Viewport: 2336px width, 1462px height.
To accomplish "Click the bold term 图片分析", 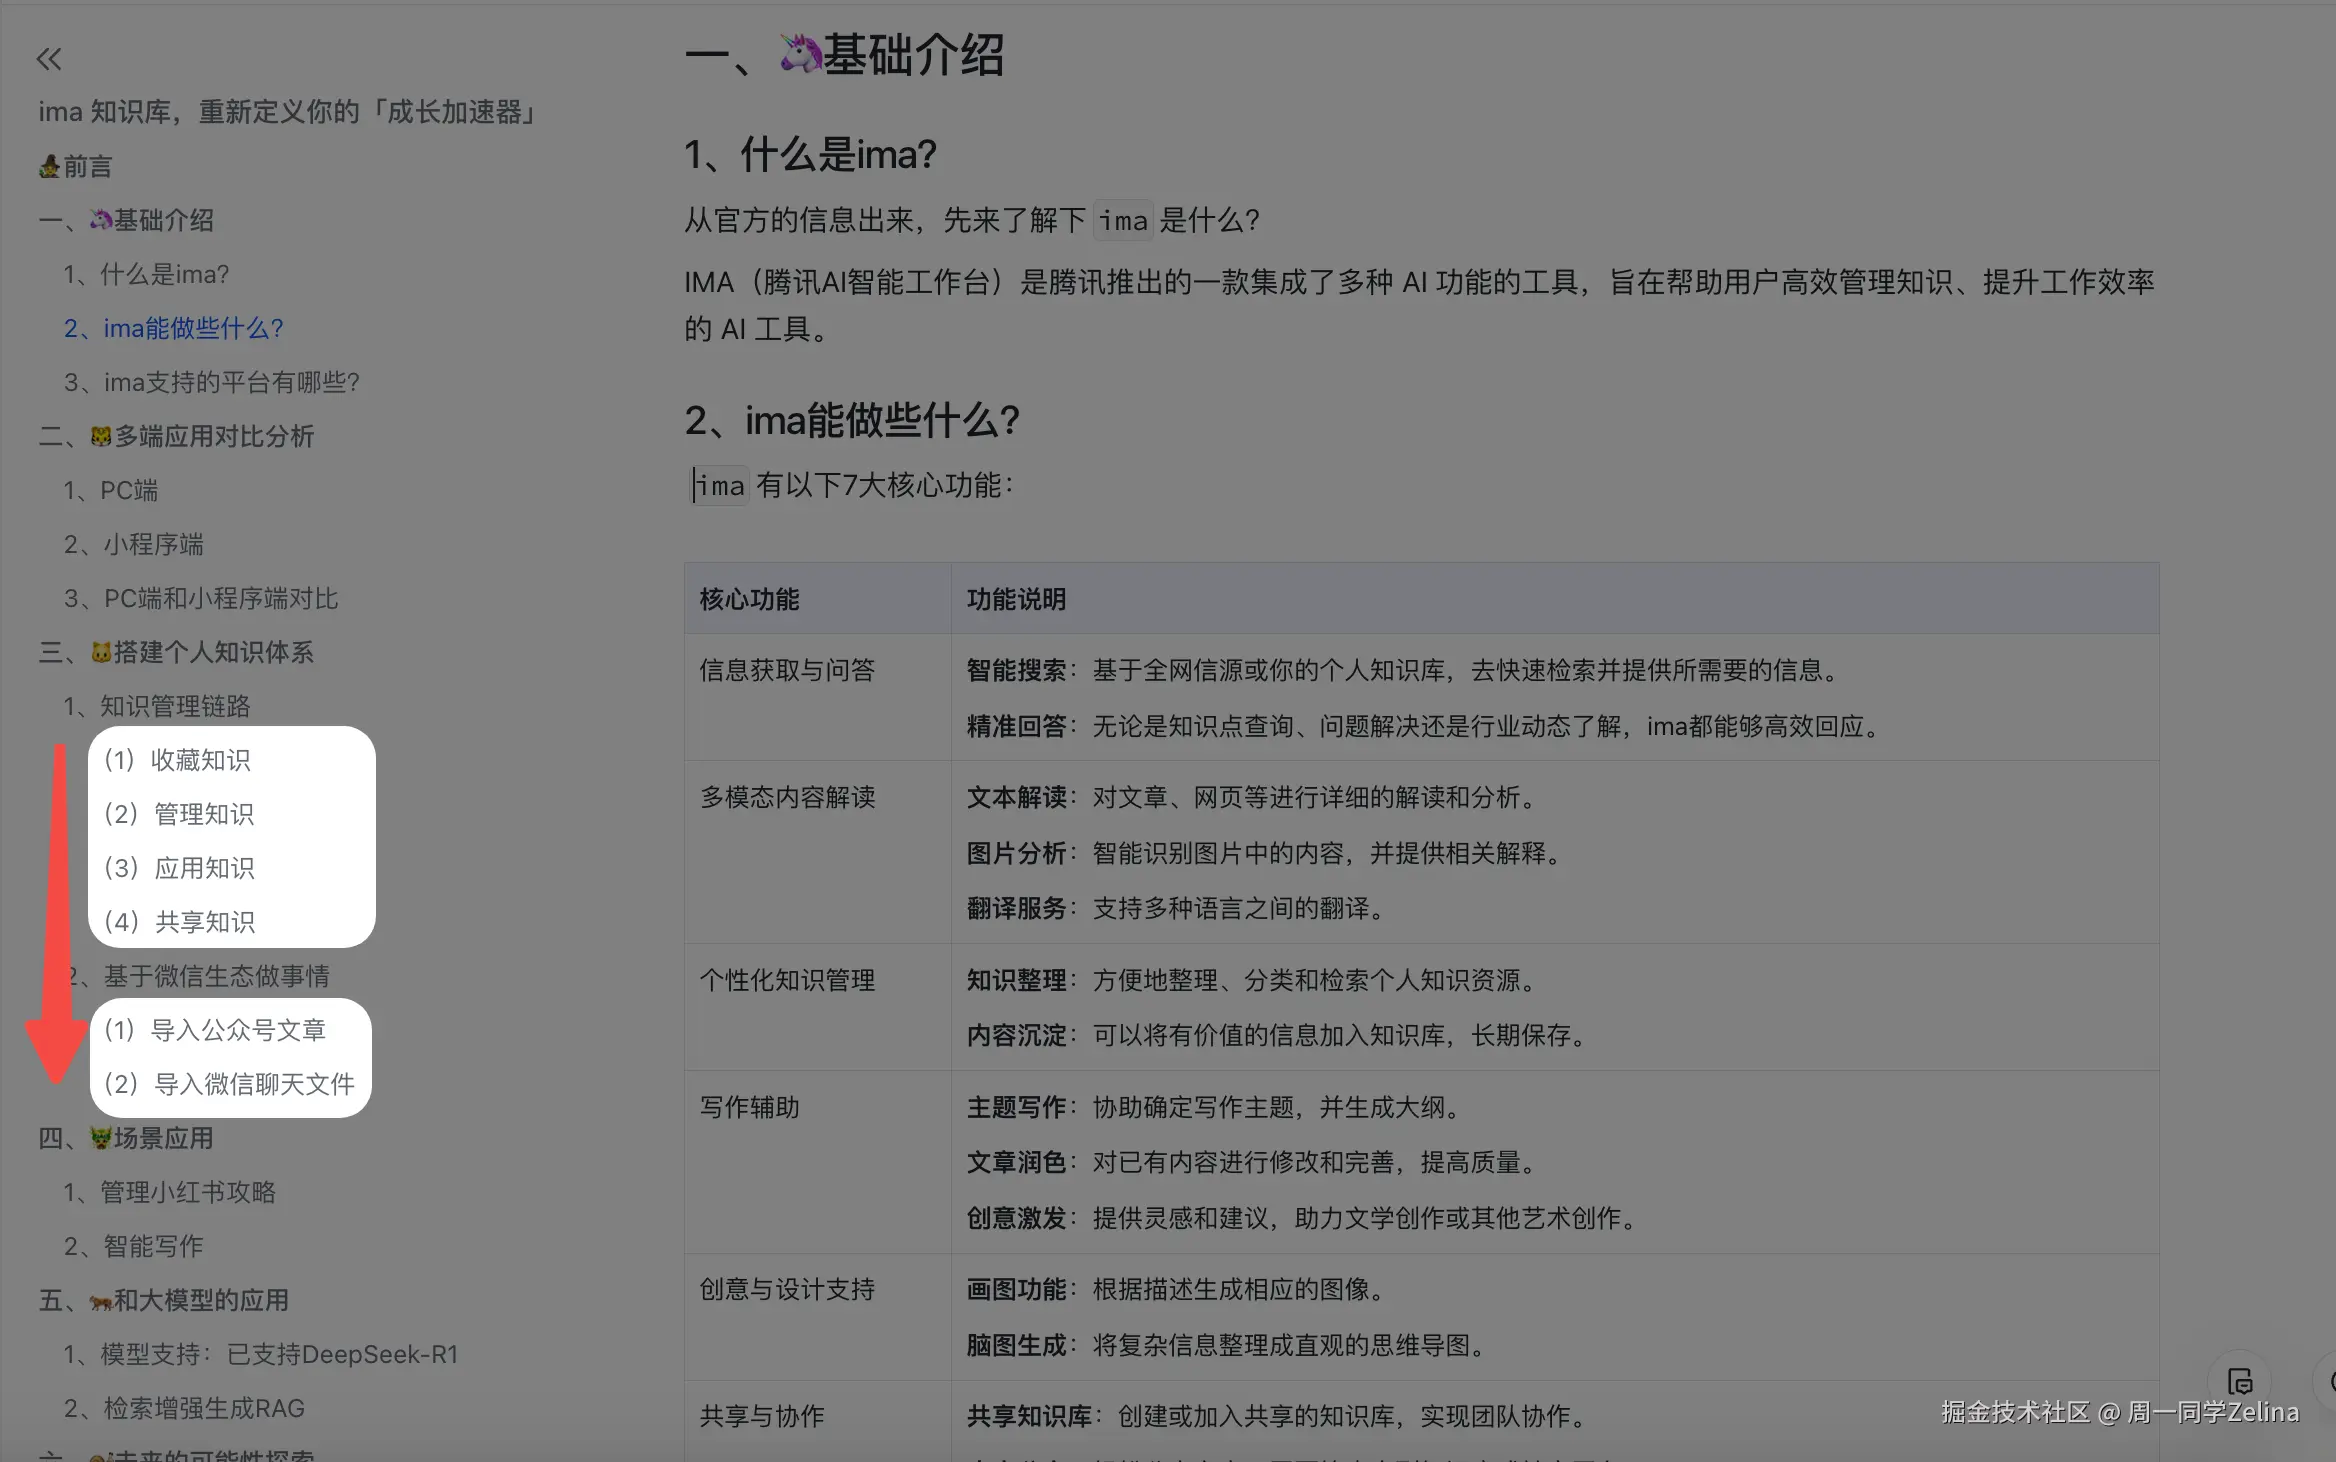I will pyautogui.click(x=1016, y=853).
